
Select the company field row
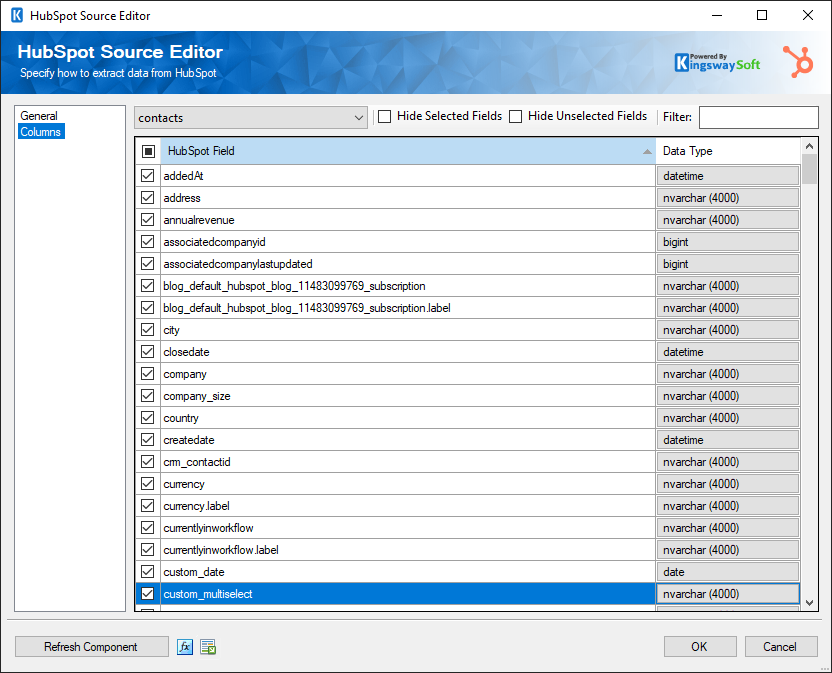click(408, 374)
